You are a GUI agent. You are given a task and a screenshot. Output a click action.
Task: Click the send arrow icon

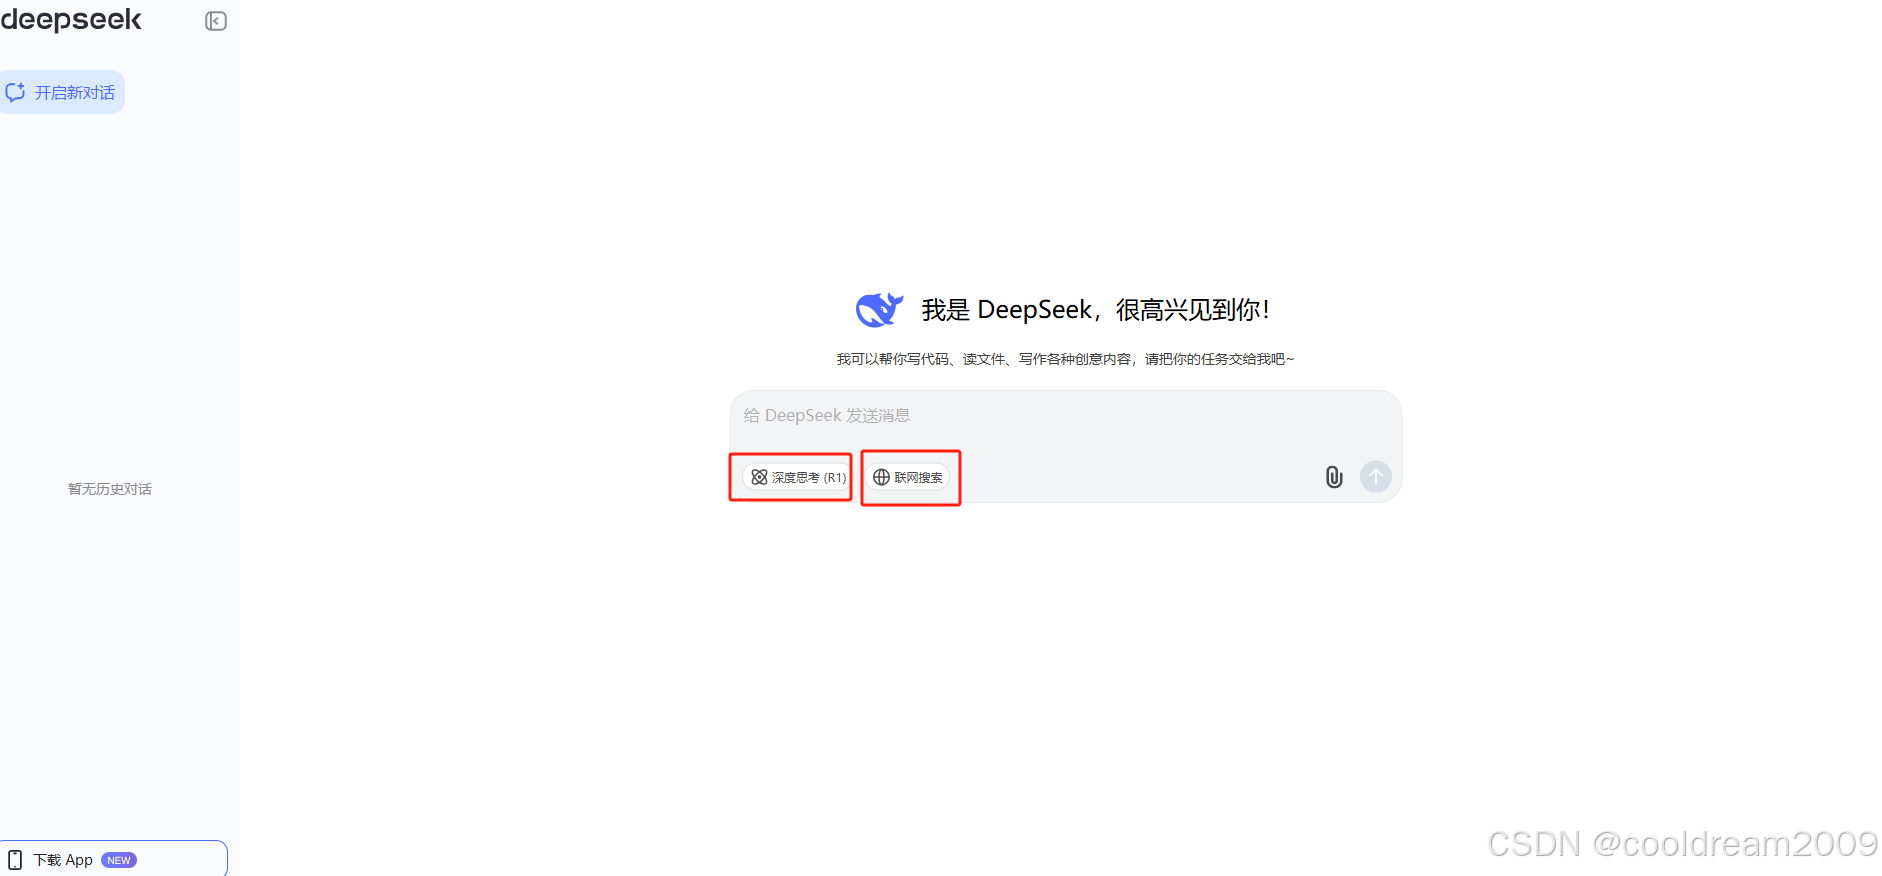pos(1376,477)
